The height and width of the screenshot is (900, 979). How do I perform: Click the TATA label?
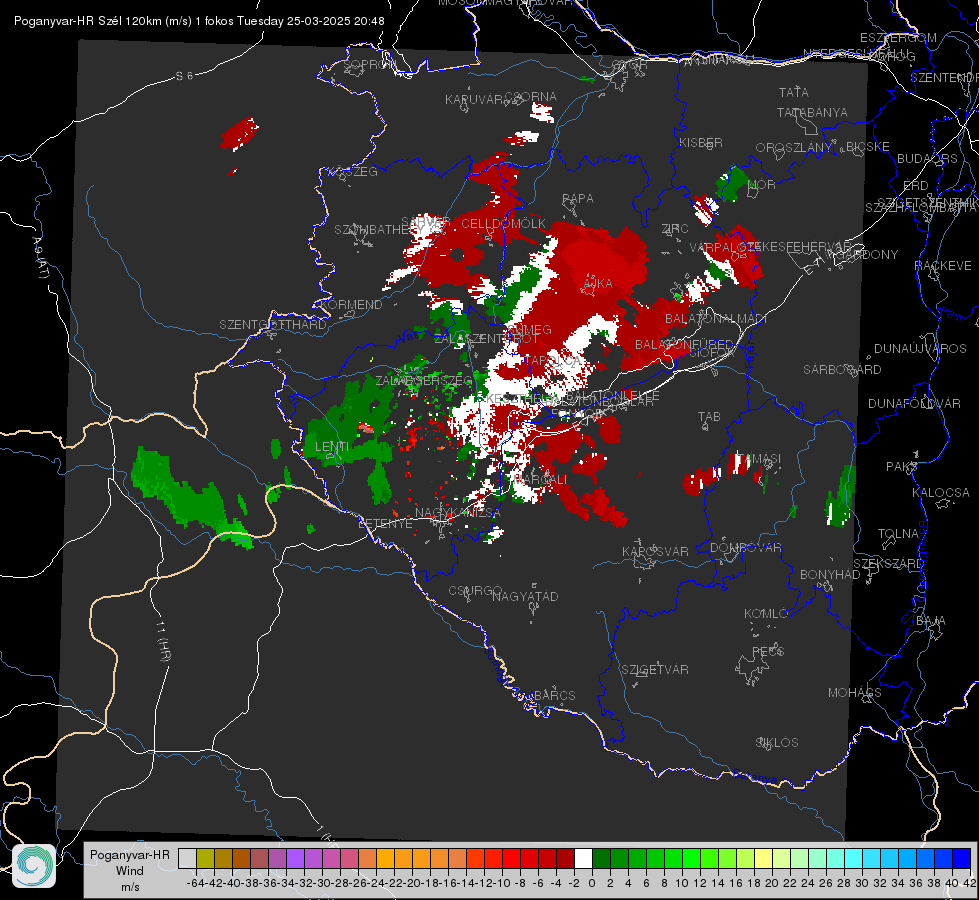click(794, 92)
